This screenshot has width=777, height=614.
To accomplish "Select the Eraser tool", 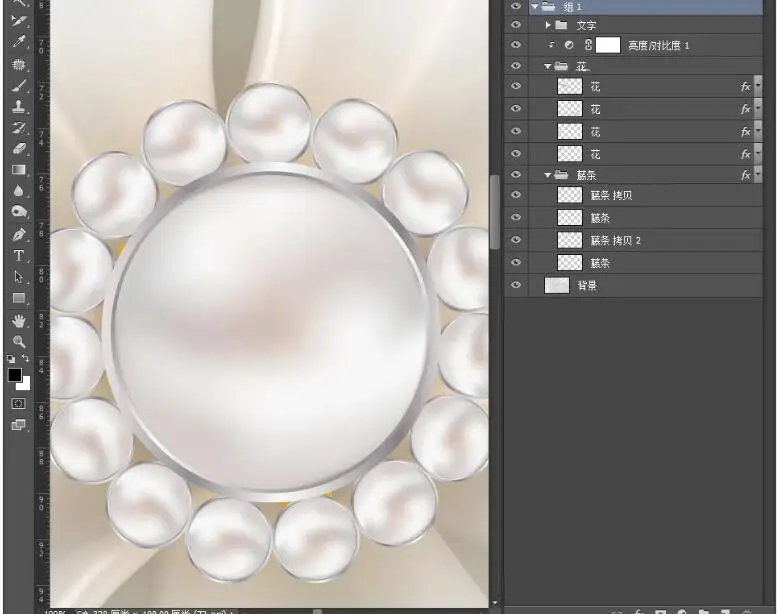I will click(x=19, y=148).
